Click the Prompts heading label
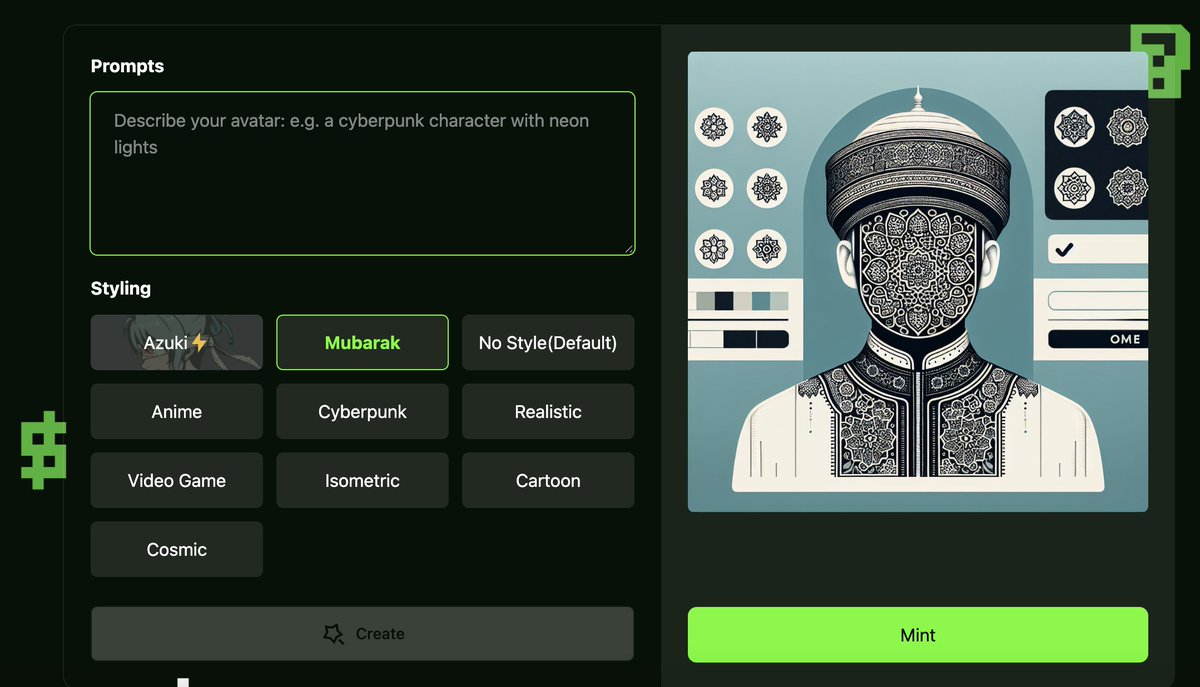The image size is (1200, 687). [x=127, y=66]
